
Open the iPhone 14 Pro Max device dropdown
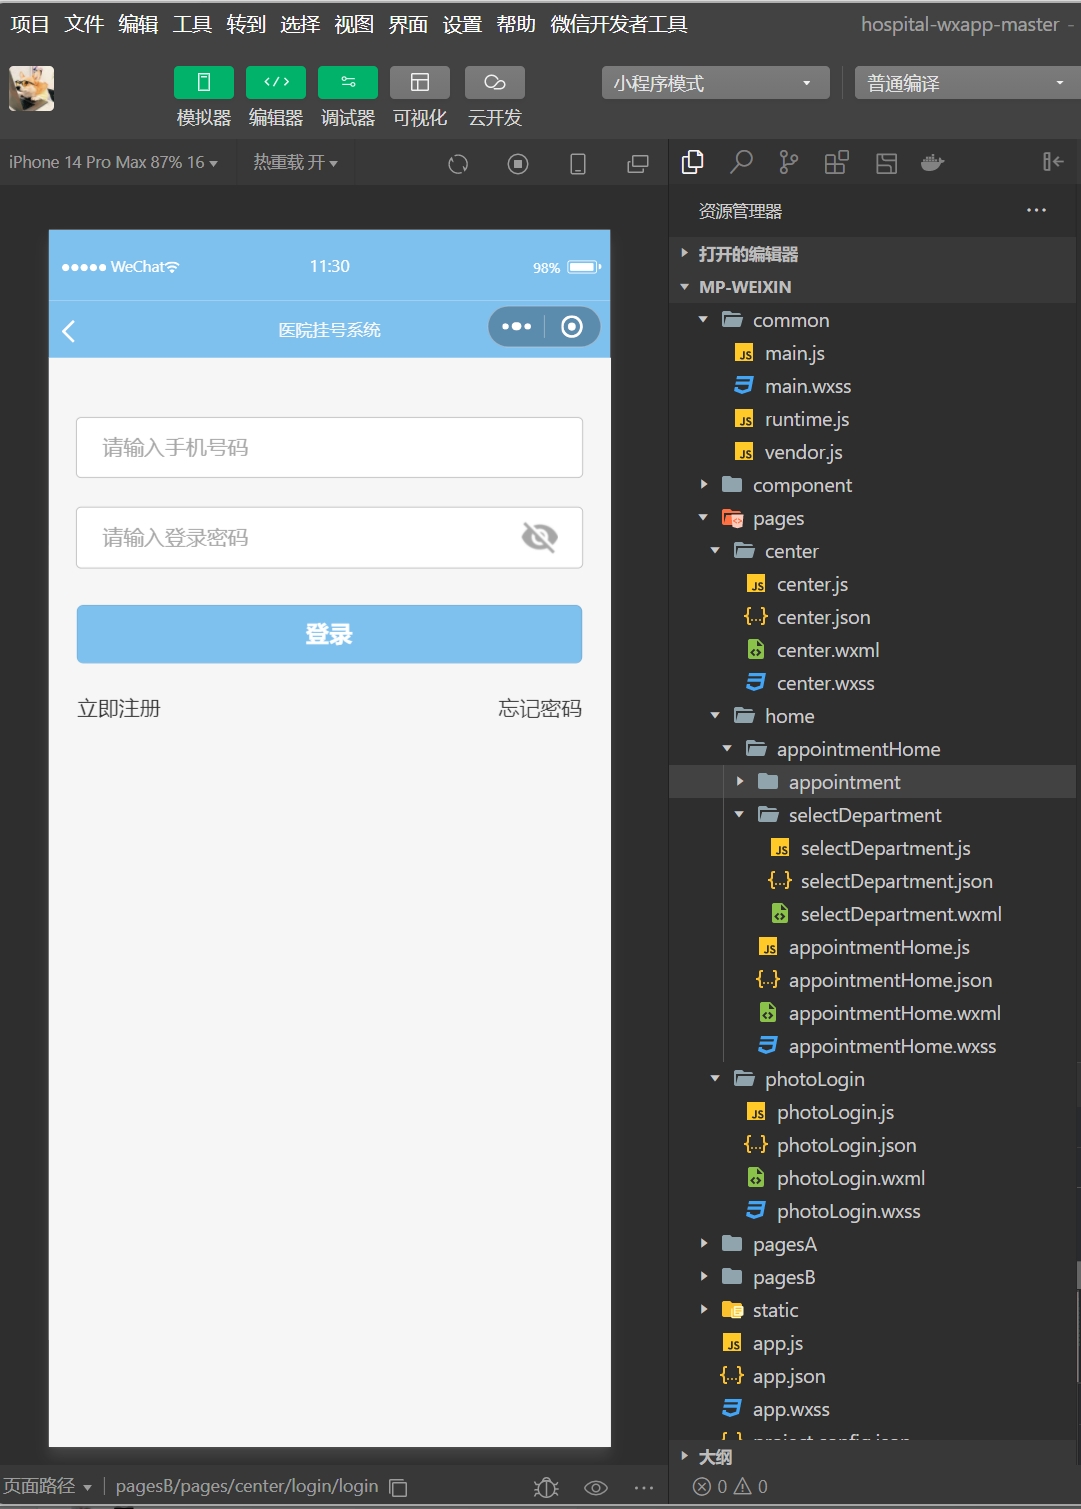tap(113, 162)
